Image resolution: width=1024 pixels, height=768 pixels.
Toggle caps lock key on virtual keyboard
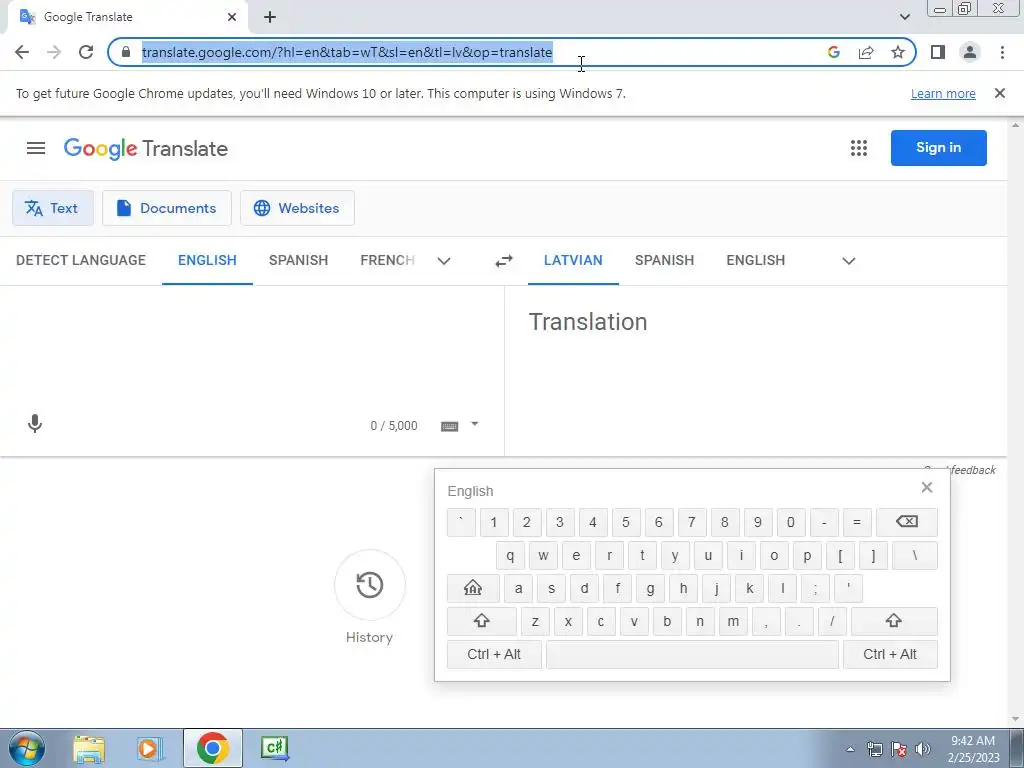[473, 588]
